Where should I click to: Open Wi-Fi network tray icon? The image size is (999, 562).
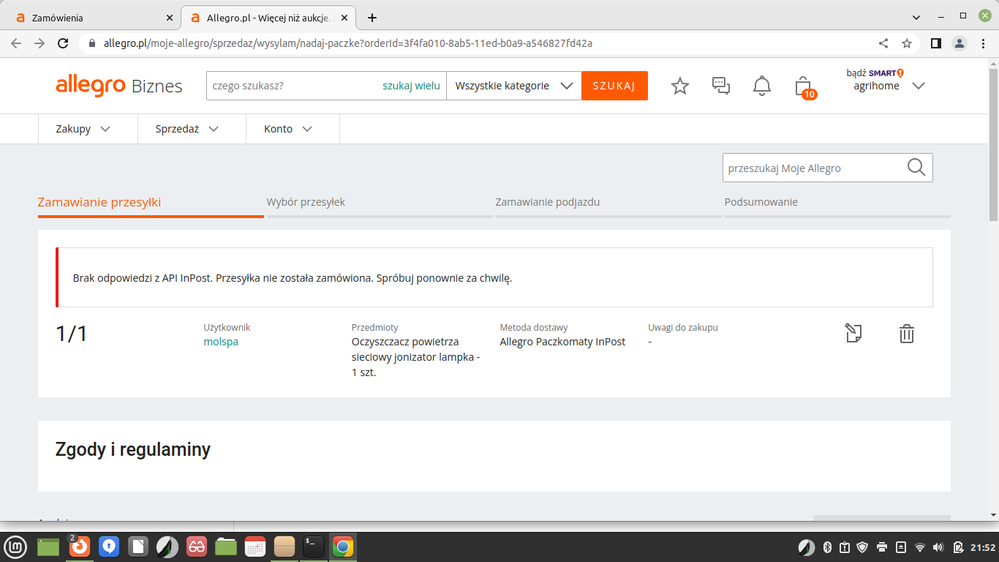point(919,547)
